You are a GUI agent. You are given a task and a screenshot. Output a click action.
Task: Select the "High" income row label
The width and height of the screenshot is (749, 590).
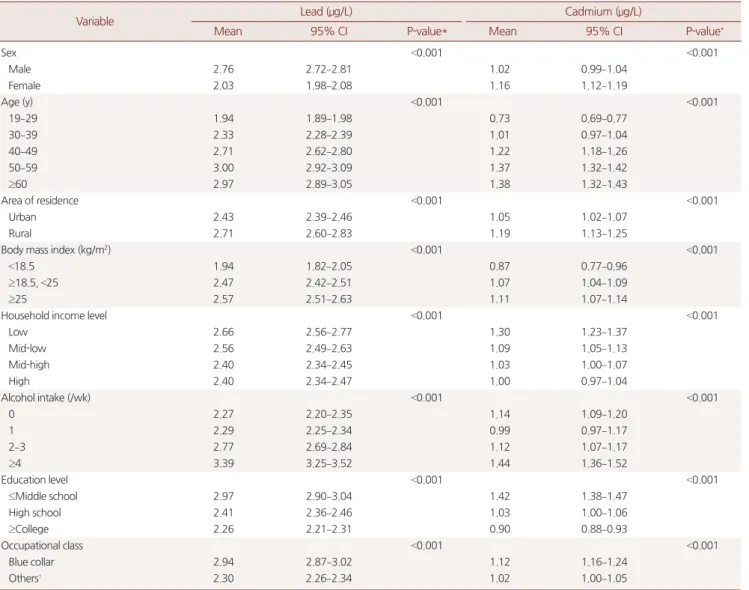[x=19, y=381]
